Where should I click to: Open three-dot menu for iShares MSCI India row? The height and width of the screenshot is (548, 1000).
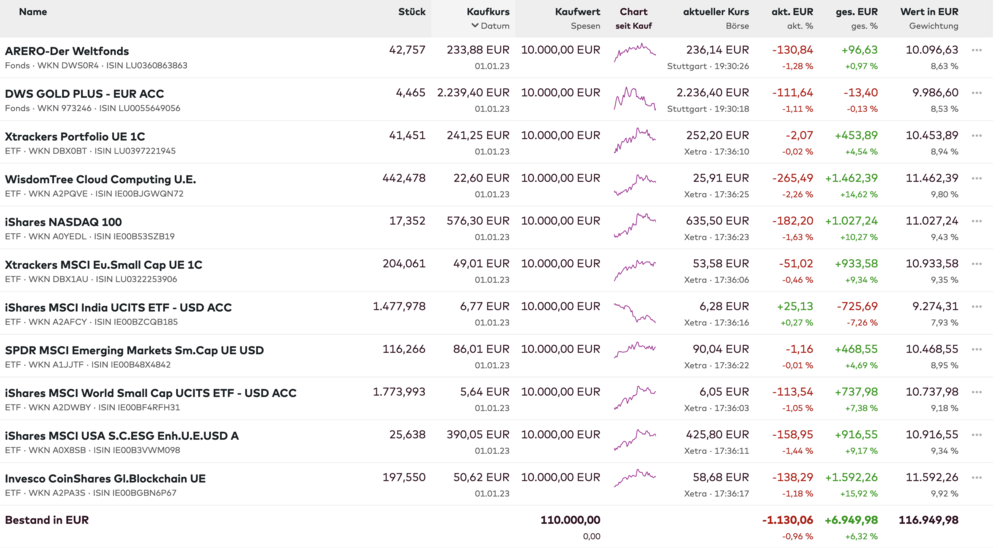tap(977, 307)
